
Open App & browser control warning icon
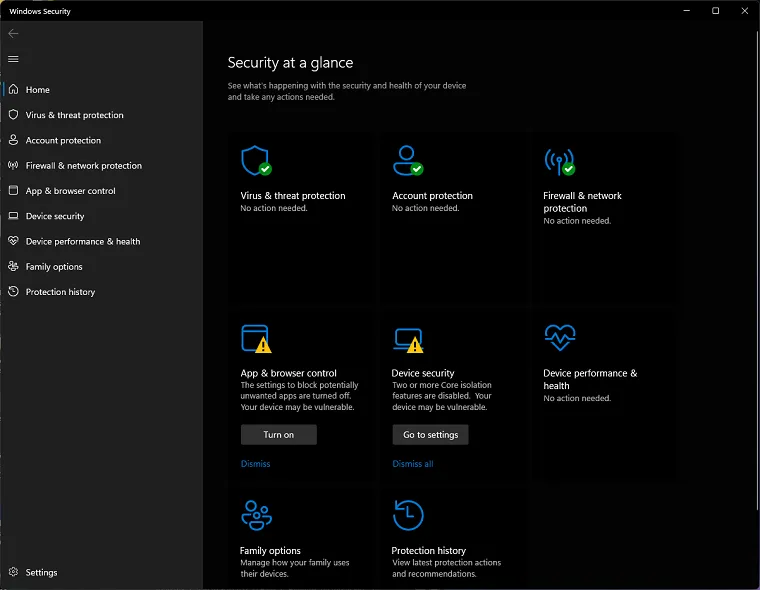click(256, 338)
